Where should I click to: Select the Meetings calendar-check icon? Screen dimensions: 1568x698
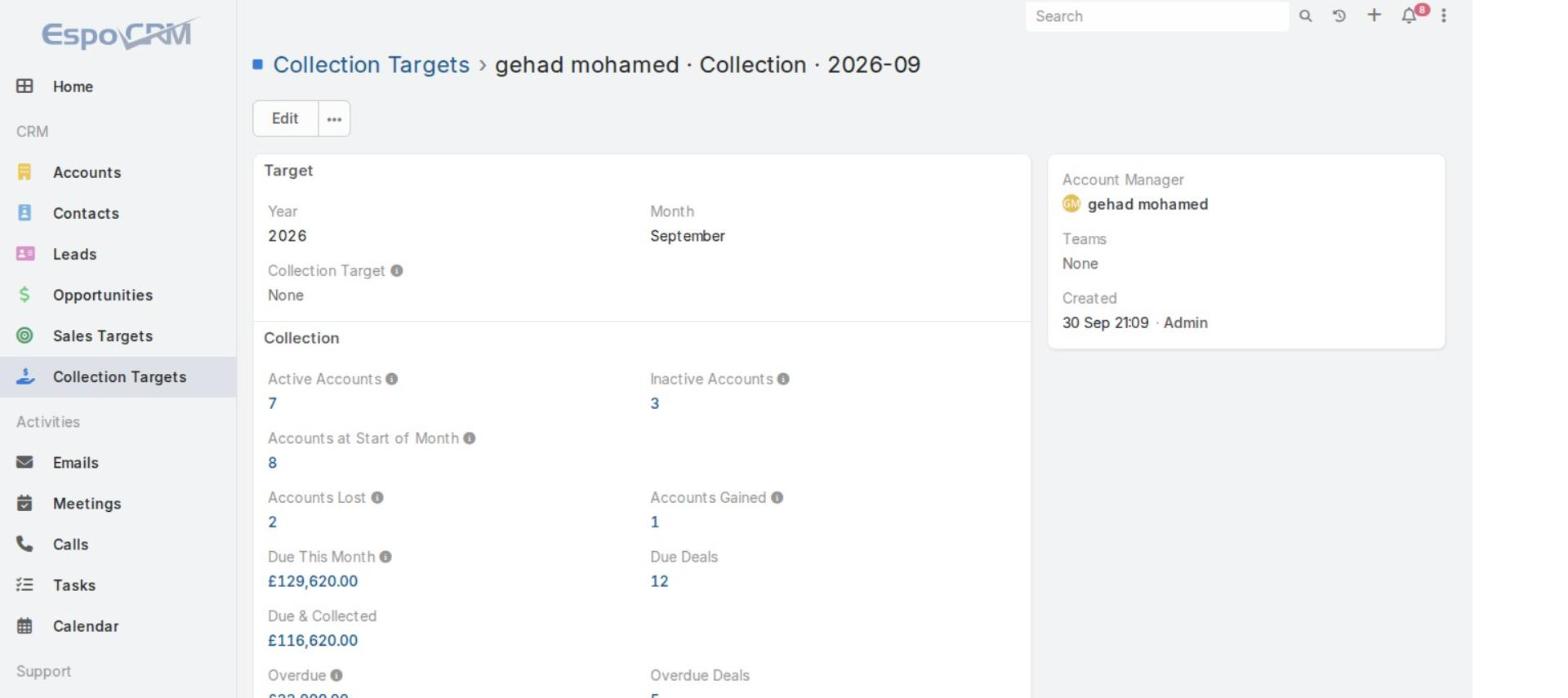(x=25, y=503)
